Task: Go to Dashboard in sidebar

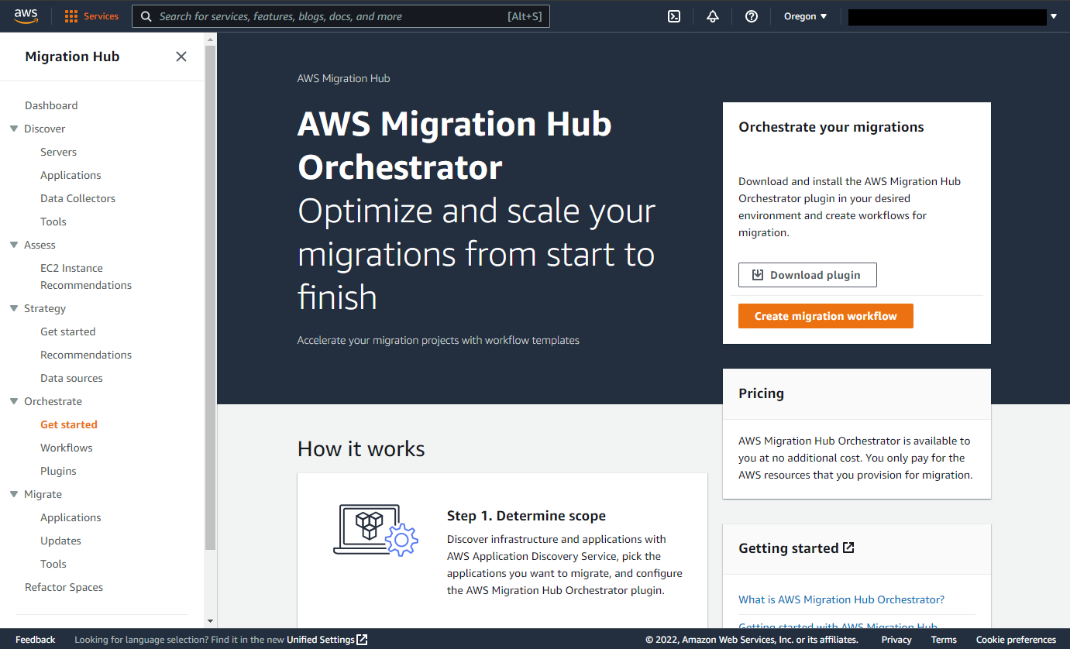Action: (x=51, y=105)
